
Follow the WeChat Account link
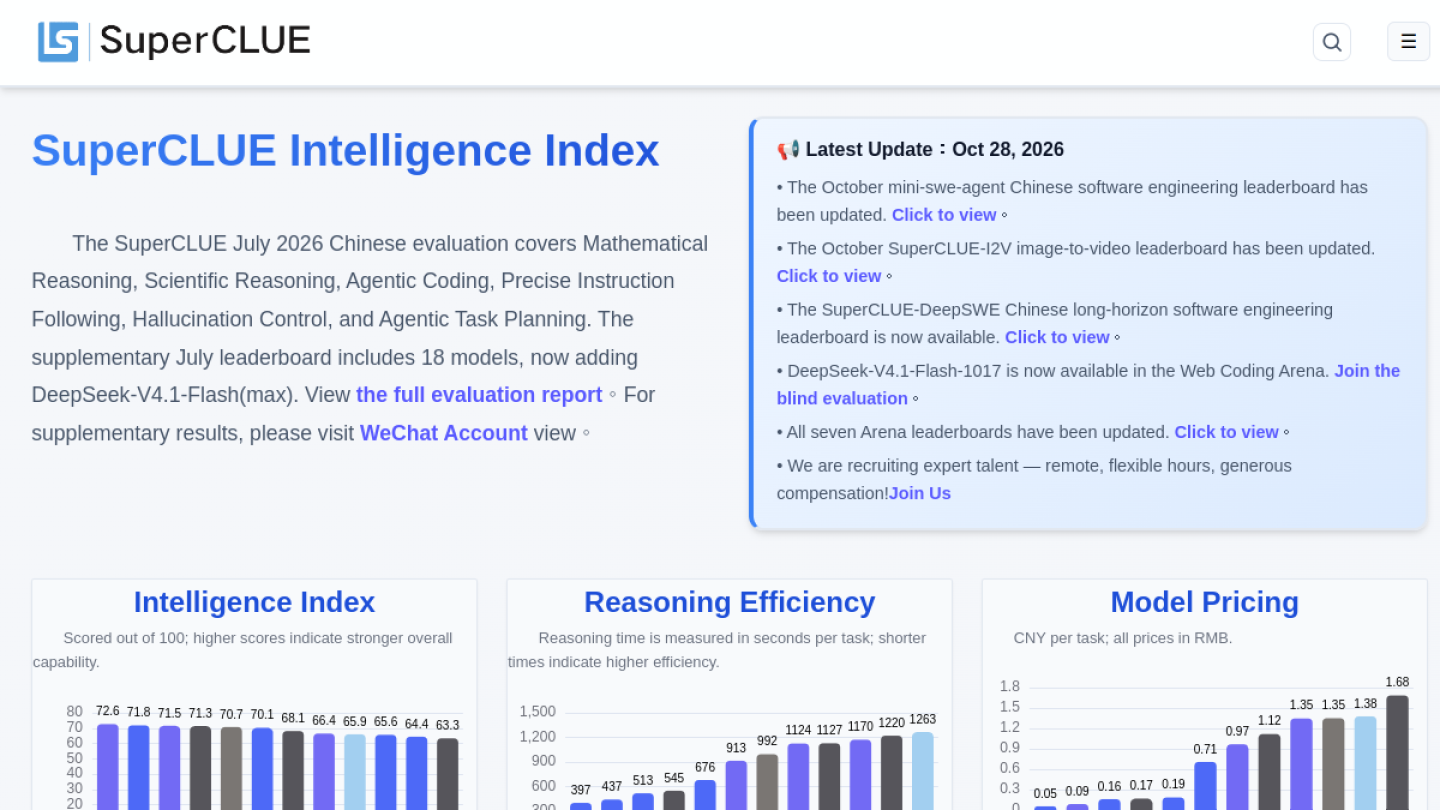pyautogui.click(x=443, y=433)
